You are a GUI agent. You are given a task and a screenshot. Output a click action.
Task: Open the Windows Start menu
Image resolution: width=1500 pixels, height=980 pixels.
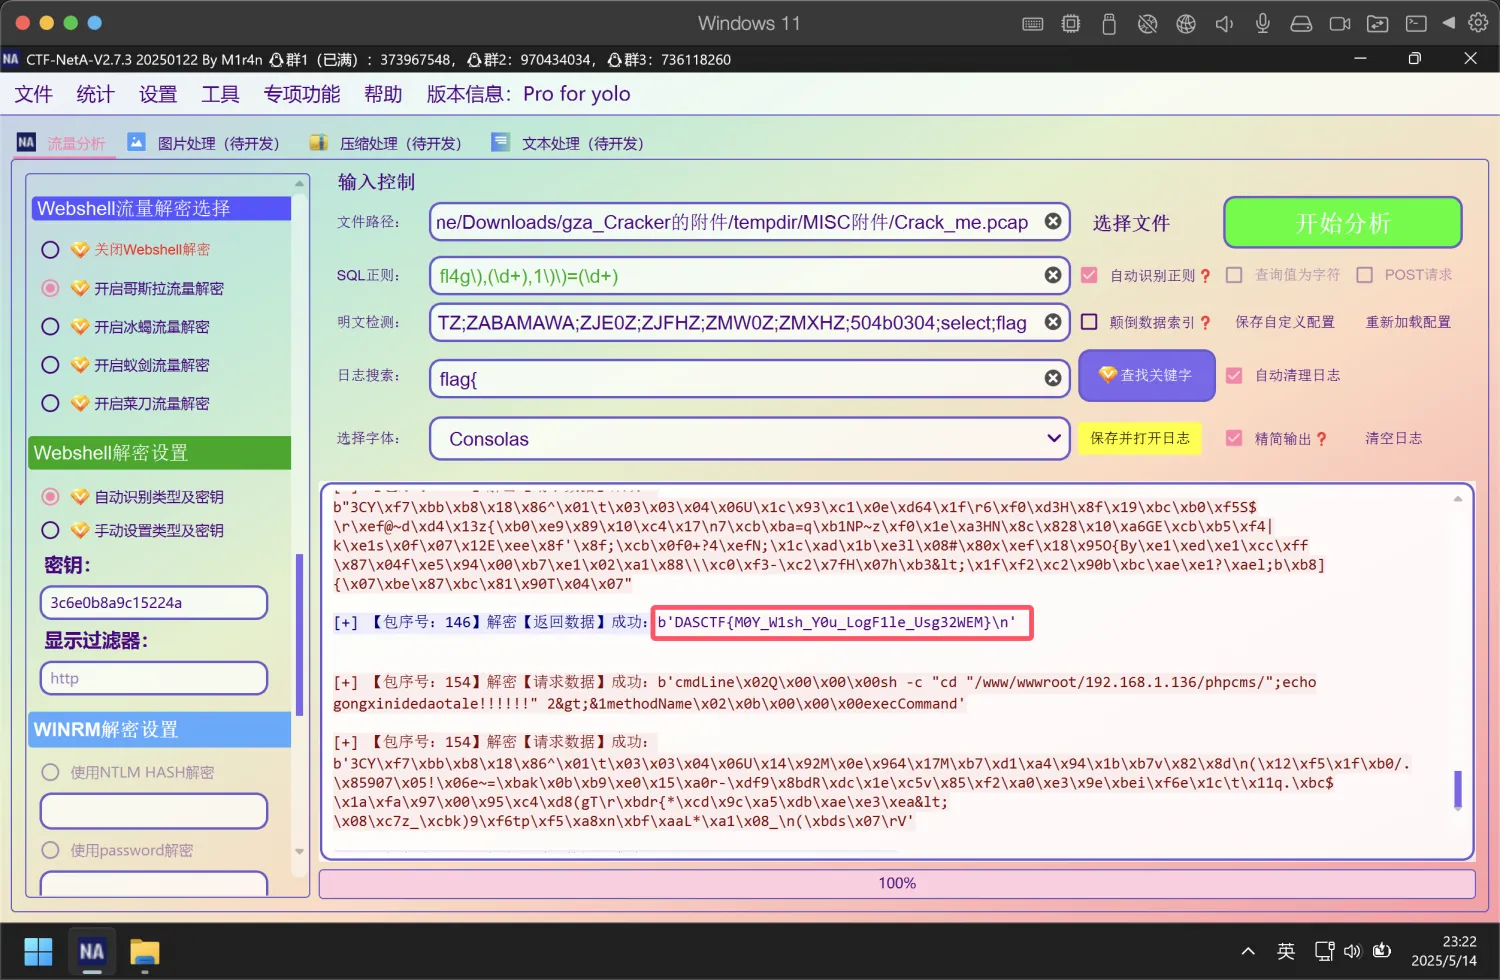(38, 951)
